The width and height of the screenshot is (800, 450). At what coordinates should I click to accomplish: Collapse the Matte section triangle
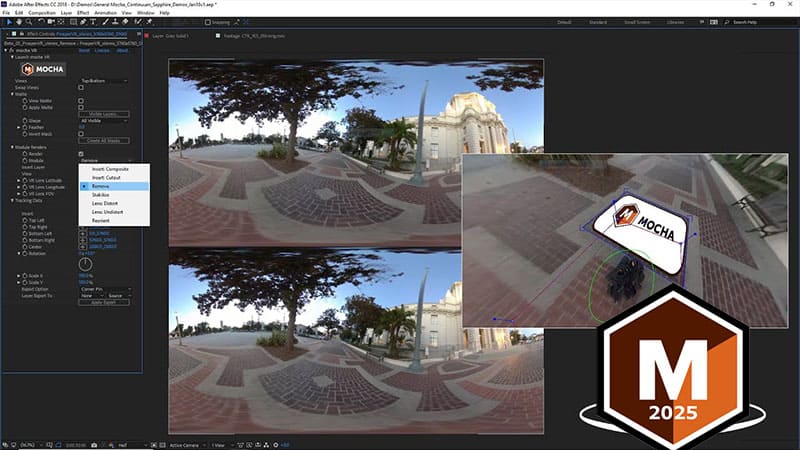pyautogui.click(x=13, y=94)
